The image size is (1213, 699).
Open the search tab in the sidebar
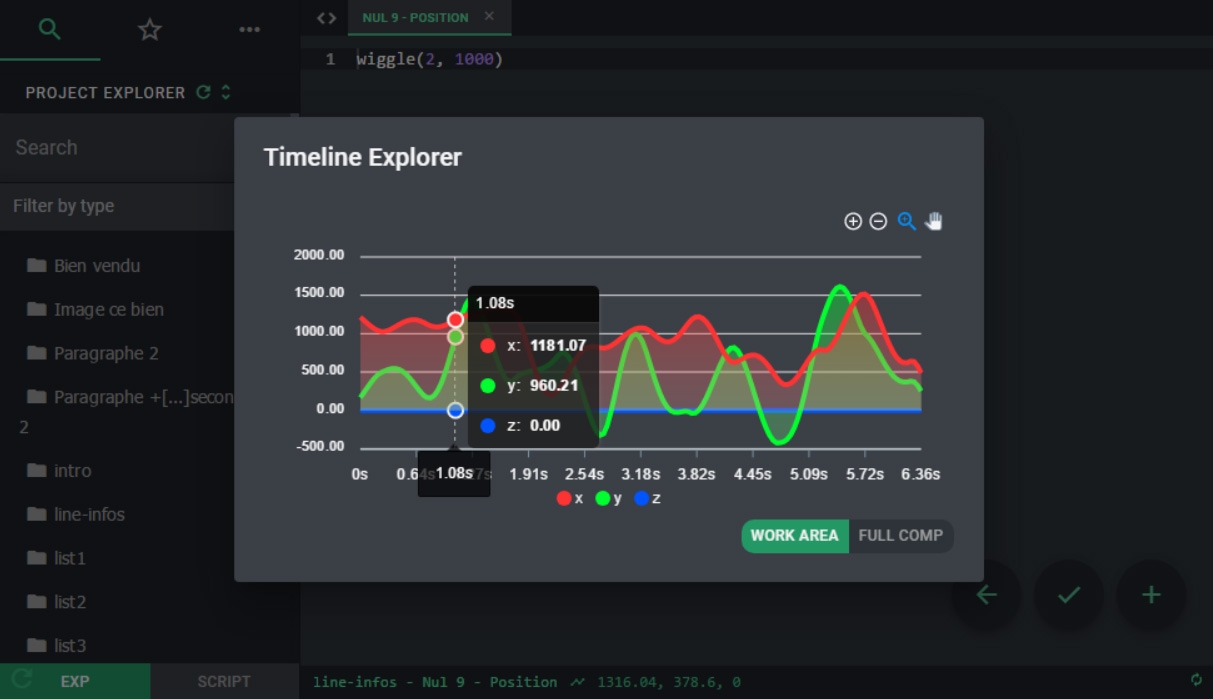pyautogui.click(x=49, y=29)
